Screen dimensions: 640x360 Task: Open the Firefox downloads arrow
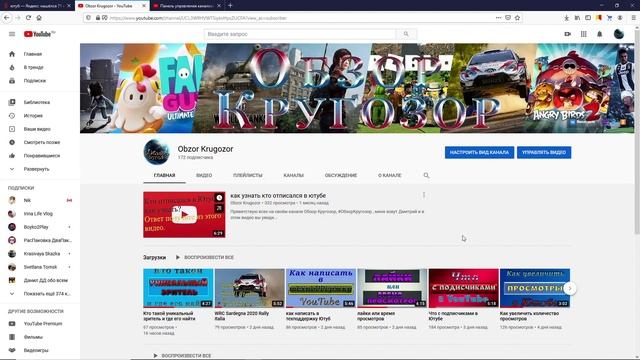tap(567, 18)
